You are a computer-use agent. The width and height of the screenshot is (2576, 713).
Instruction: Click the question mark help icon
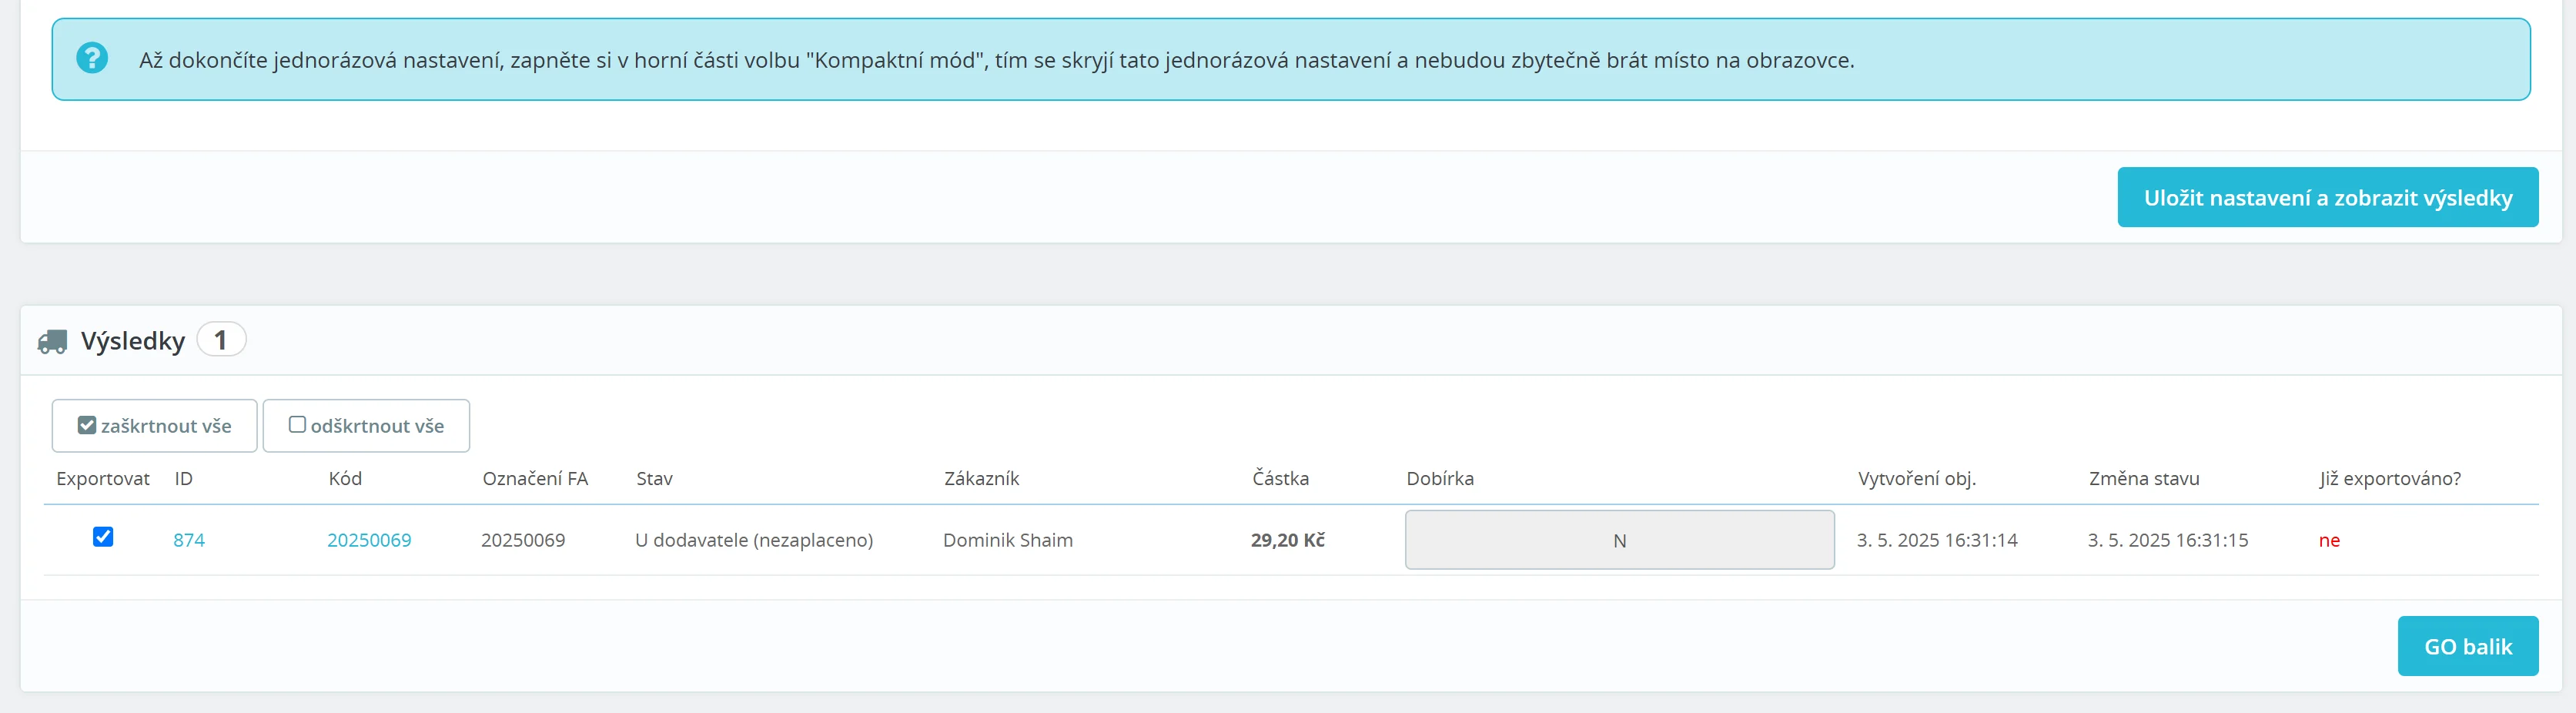[x=92, y=58]
